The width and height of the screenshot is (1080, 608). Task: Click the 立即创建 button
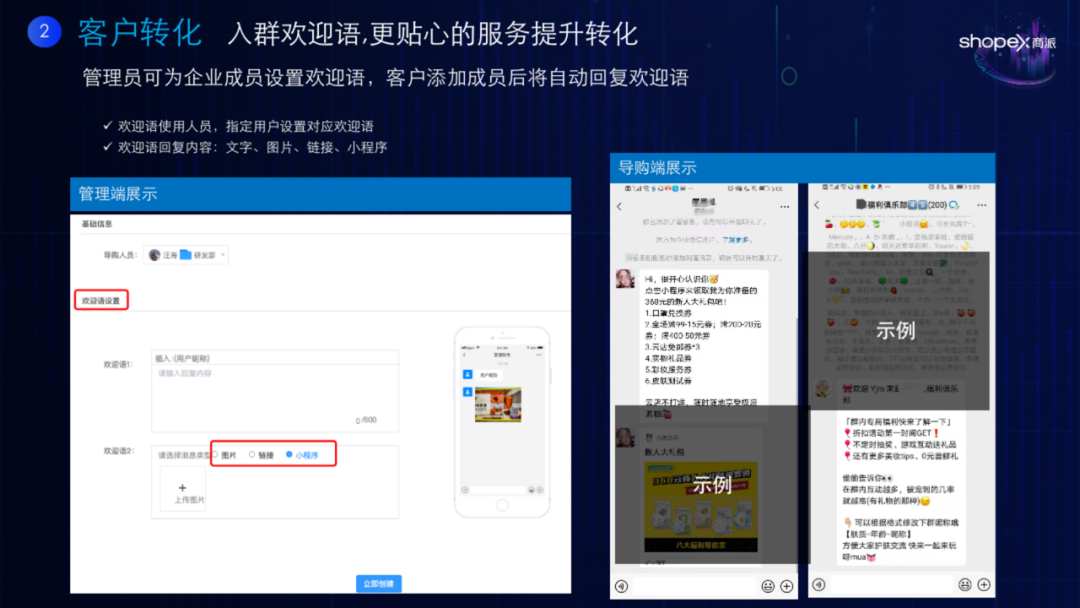tap(378, 583)
